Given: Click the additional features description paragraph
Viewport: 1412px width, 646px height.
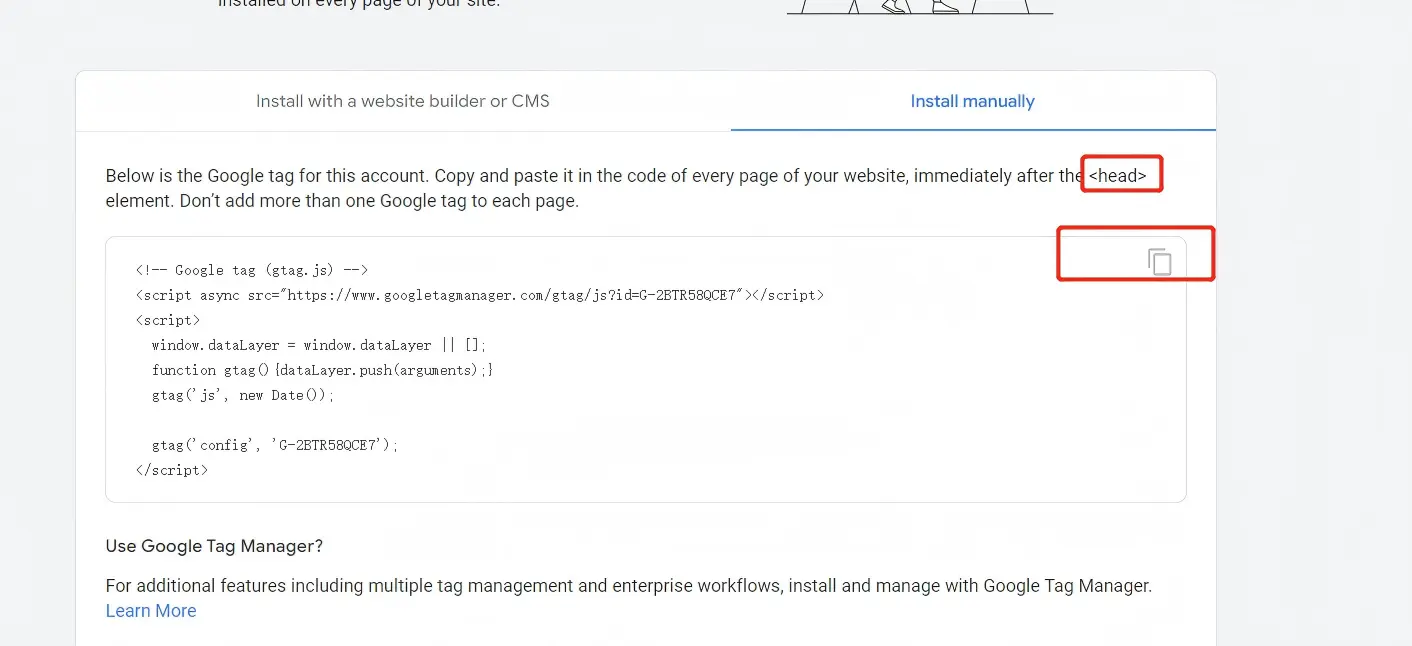Looking at the screenshot, I should [x=629, y=586].
